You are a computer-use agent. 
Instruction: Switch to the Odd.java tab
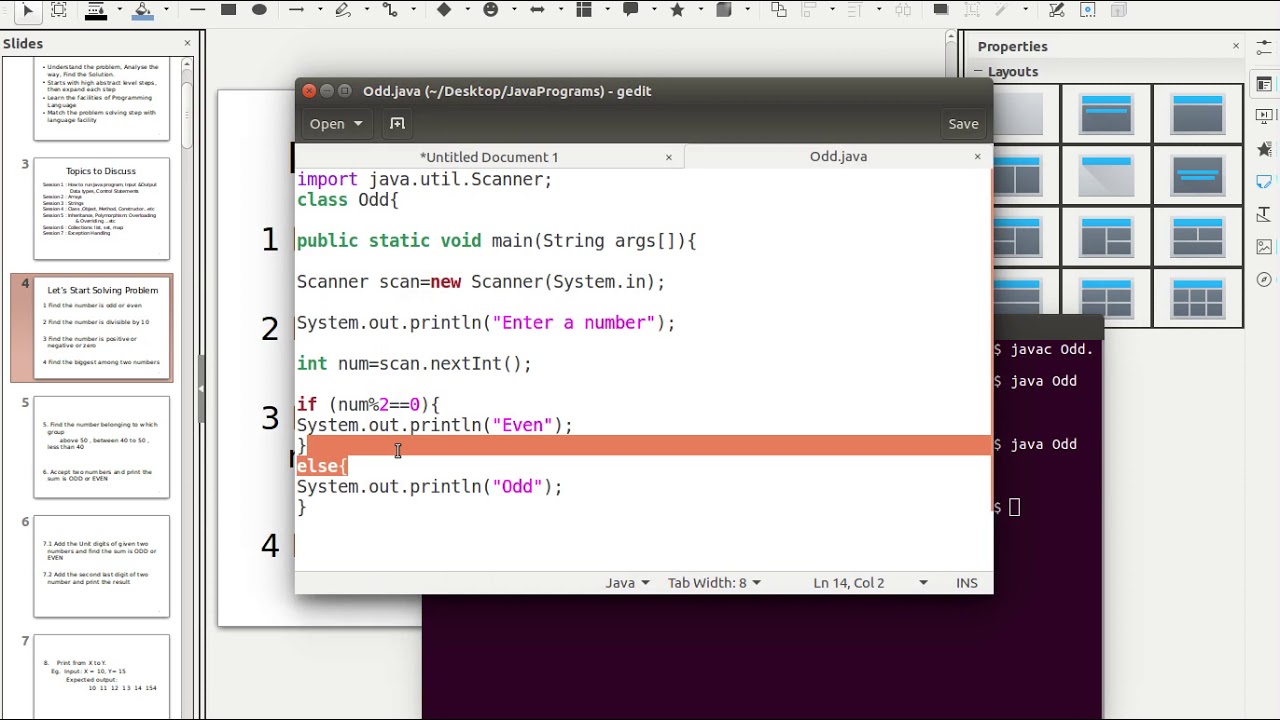pos(838,156)
